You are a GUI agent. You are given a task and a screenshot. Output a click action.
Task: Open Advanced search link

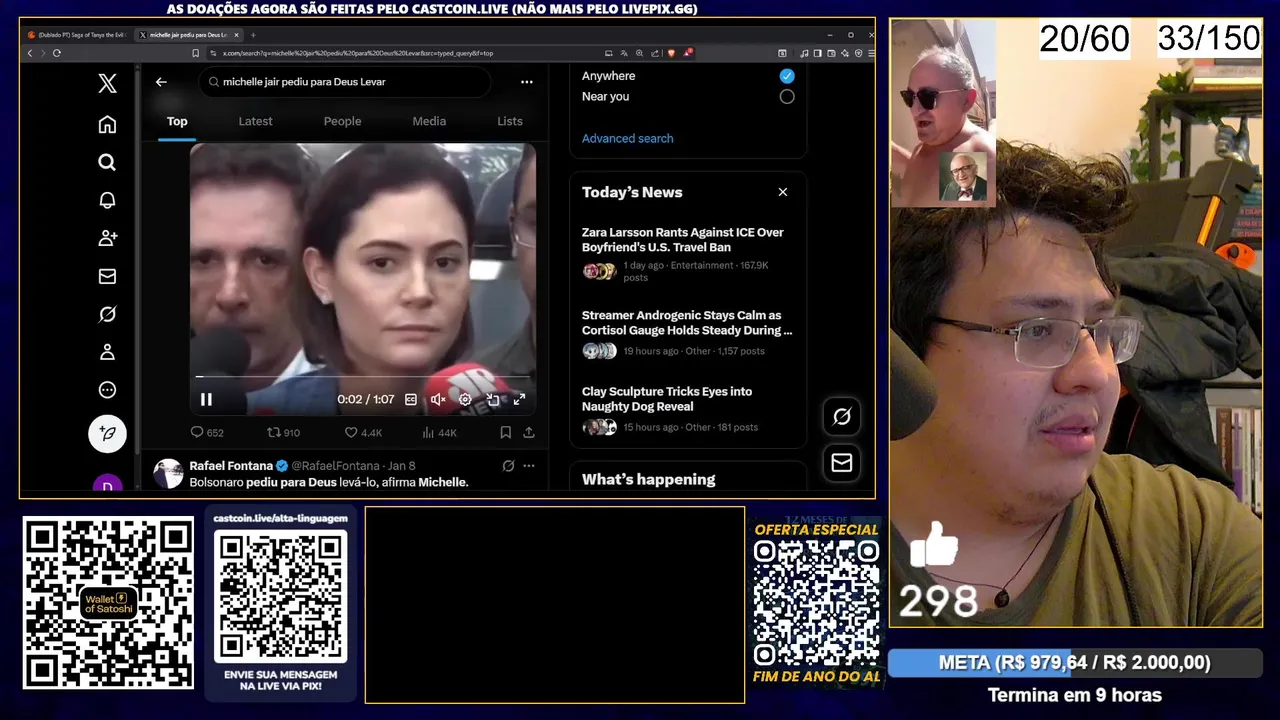627,138
